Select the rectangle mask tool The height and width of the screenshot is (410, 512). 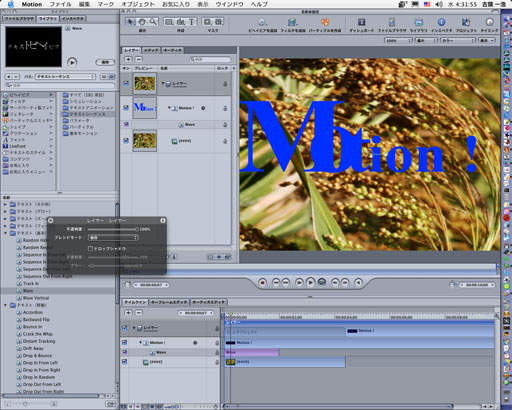207,22
